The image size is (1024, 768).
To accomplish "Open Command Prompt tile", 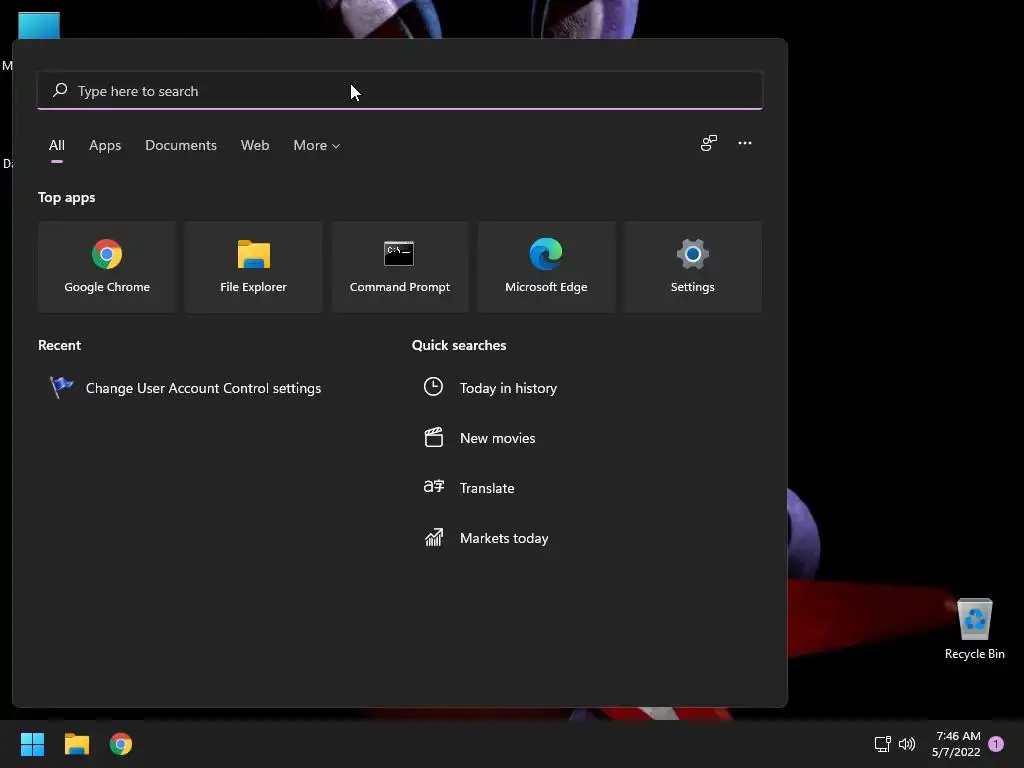I will (400, 266).
